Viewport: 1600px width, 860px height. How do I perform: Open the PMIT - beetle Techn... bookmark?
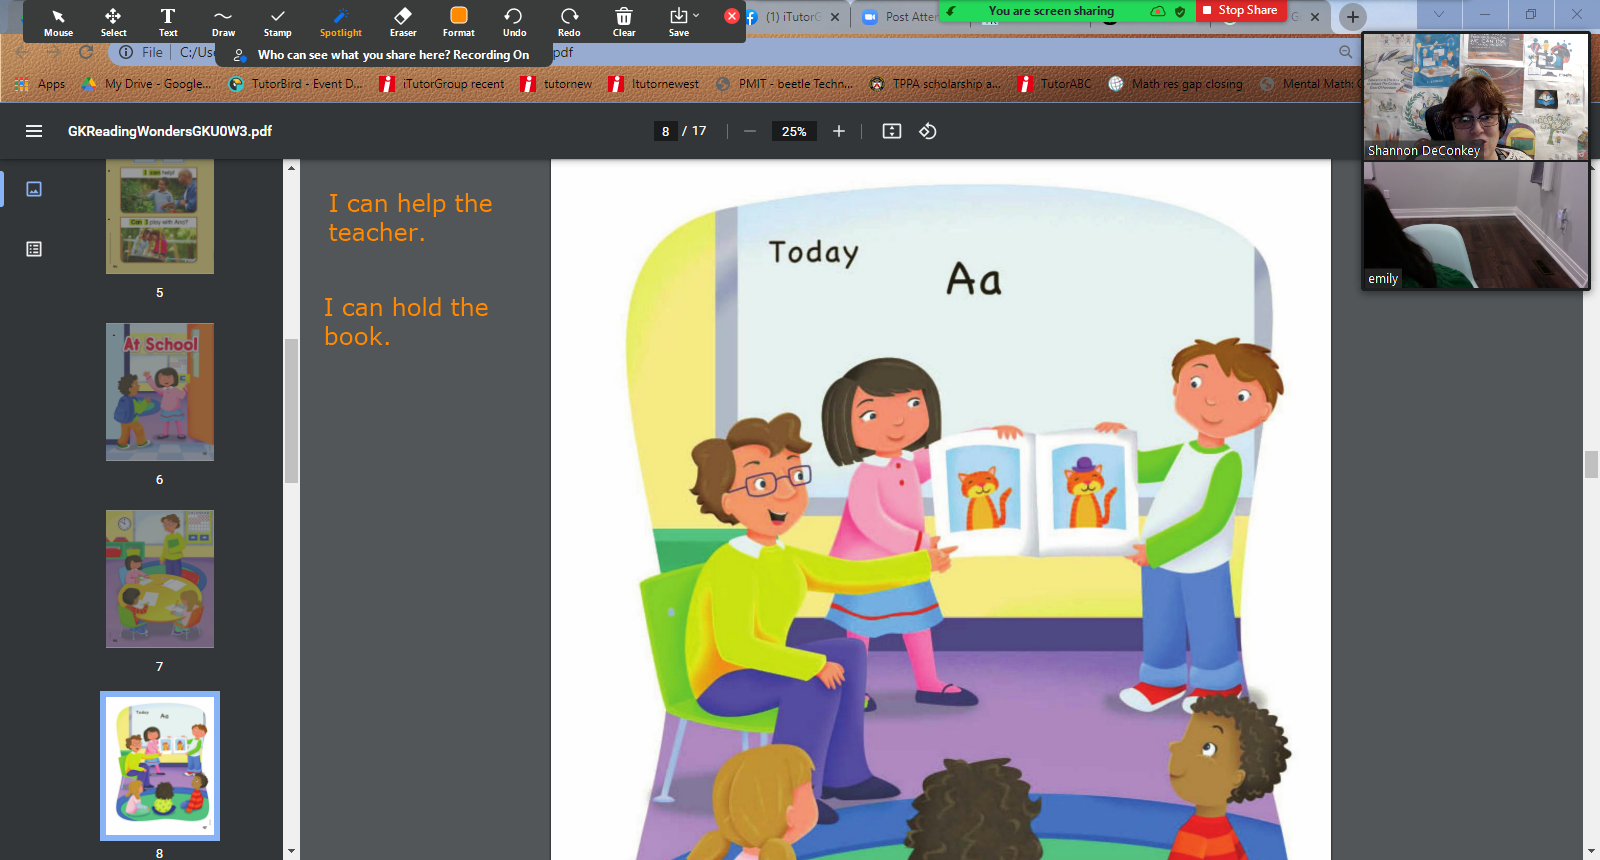(x=784, y=84)
